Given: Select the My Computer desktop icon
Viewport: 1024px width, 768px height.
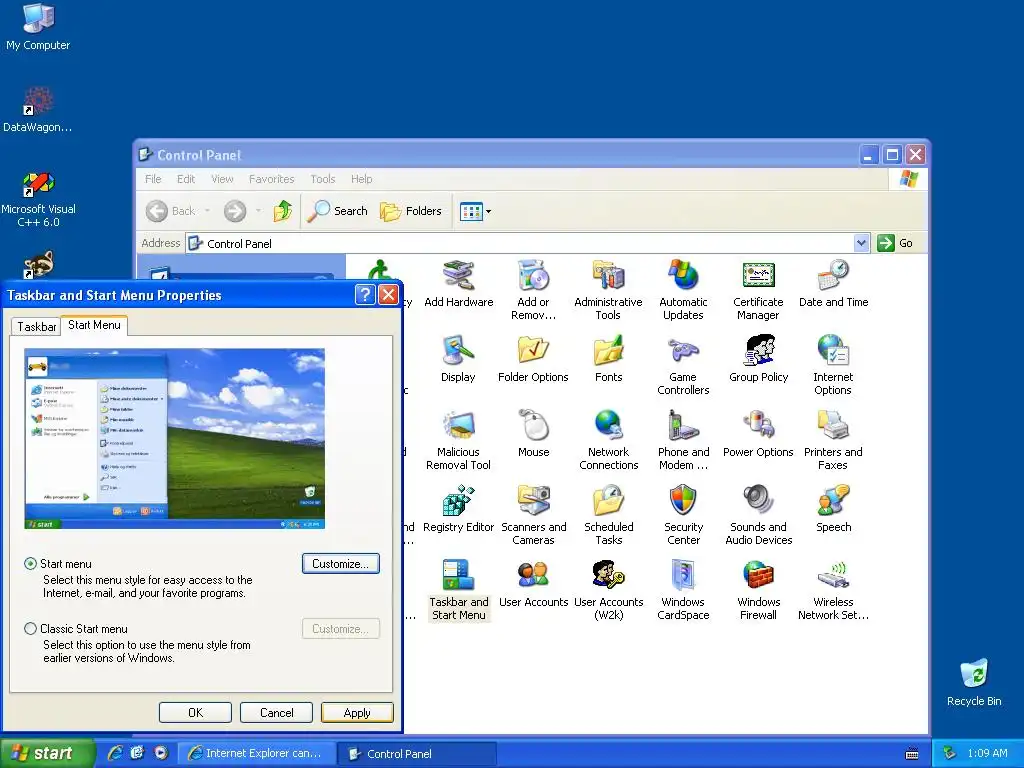Looking at the screenshot, I should 38,26.
